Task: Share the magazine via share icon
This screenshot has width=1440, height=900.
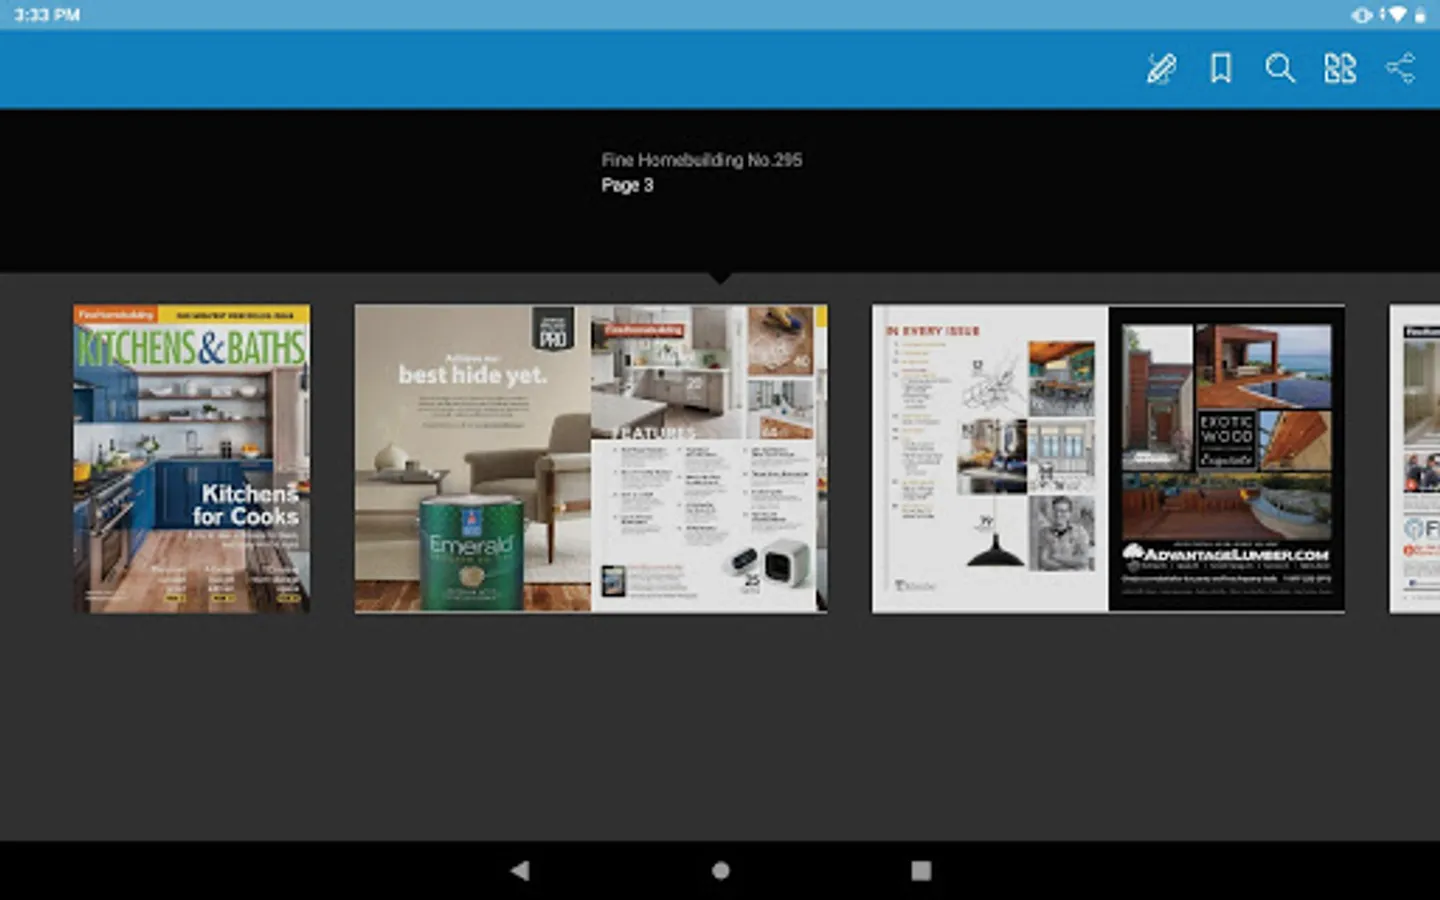Action: pyautogui.click(x=1400, y=68)
